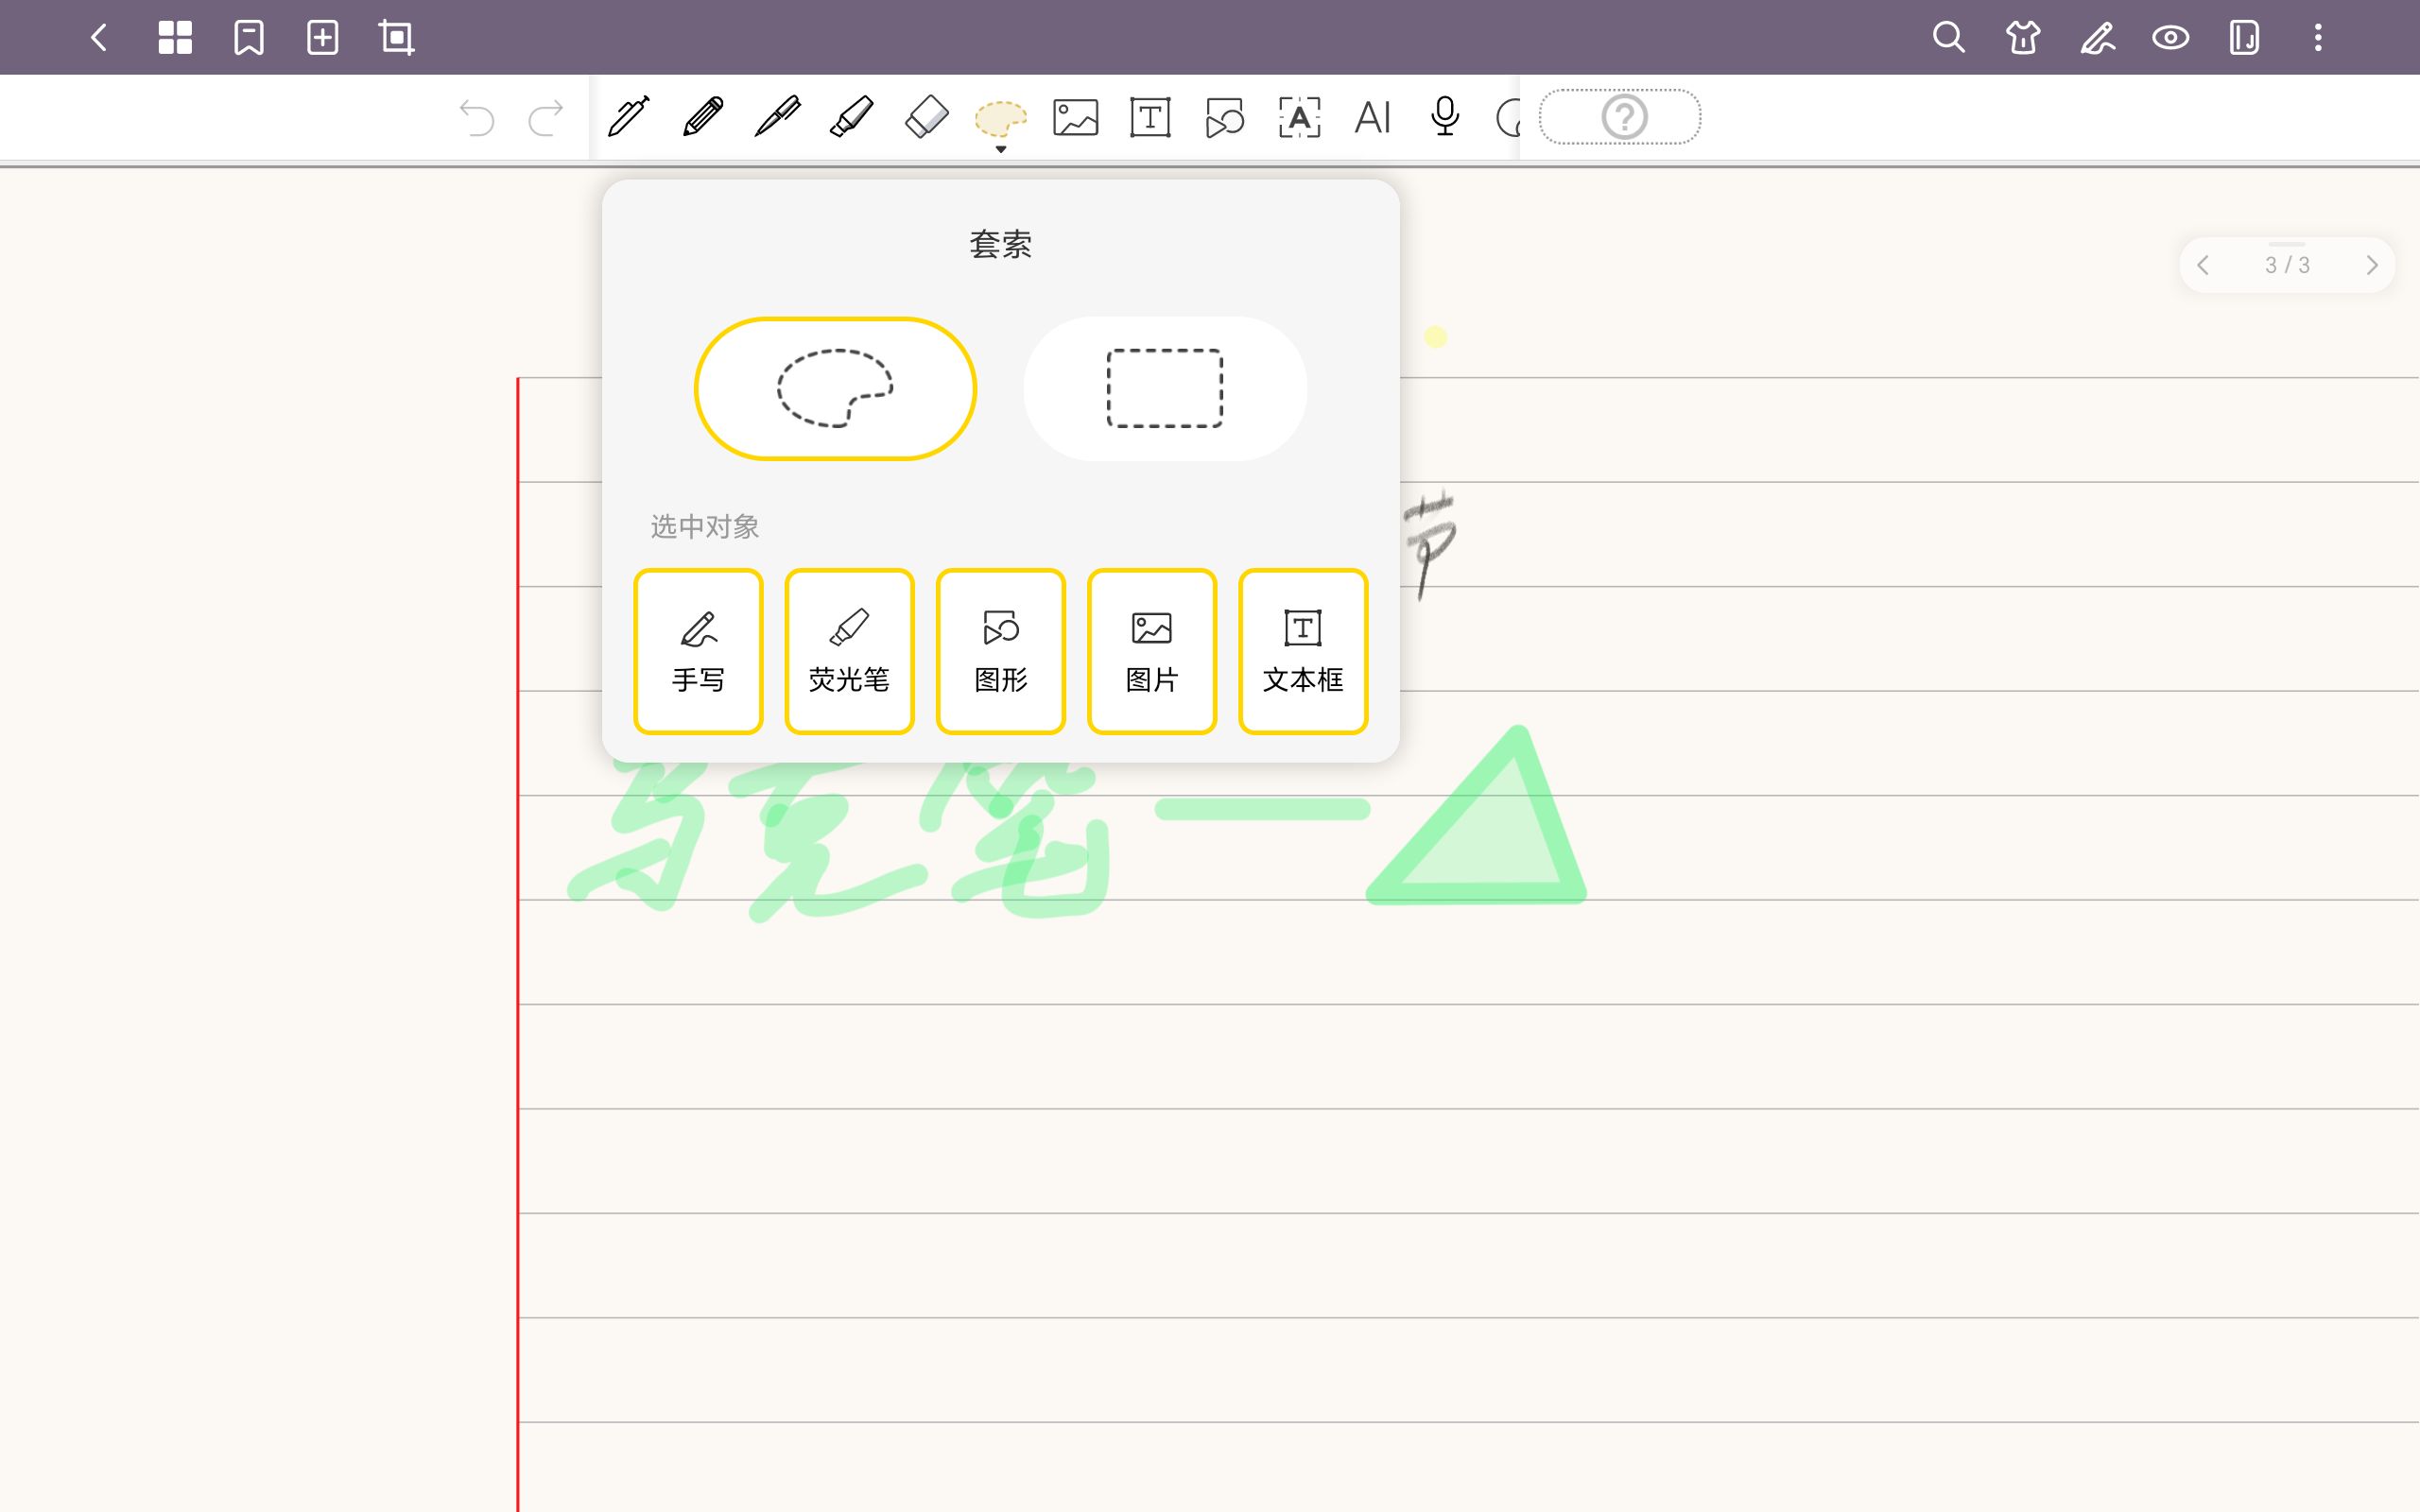Choose freeform lasso selection mode
The height and width of the screenshot is (1512, 2420).
[835, 388]
